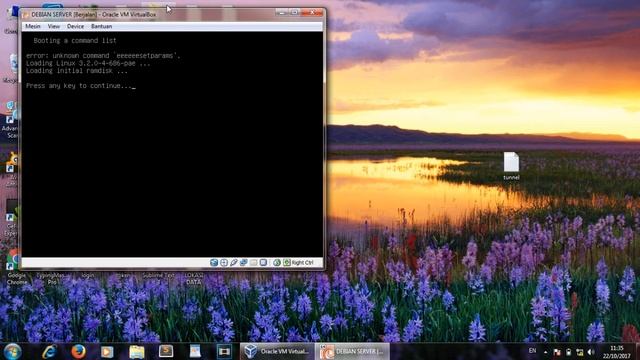Screen dimensions: 640x360
Task: Click inside the Debian VM console screen
Action: (172, 144)
